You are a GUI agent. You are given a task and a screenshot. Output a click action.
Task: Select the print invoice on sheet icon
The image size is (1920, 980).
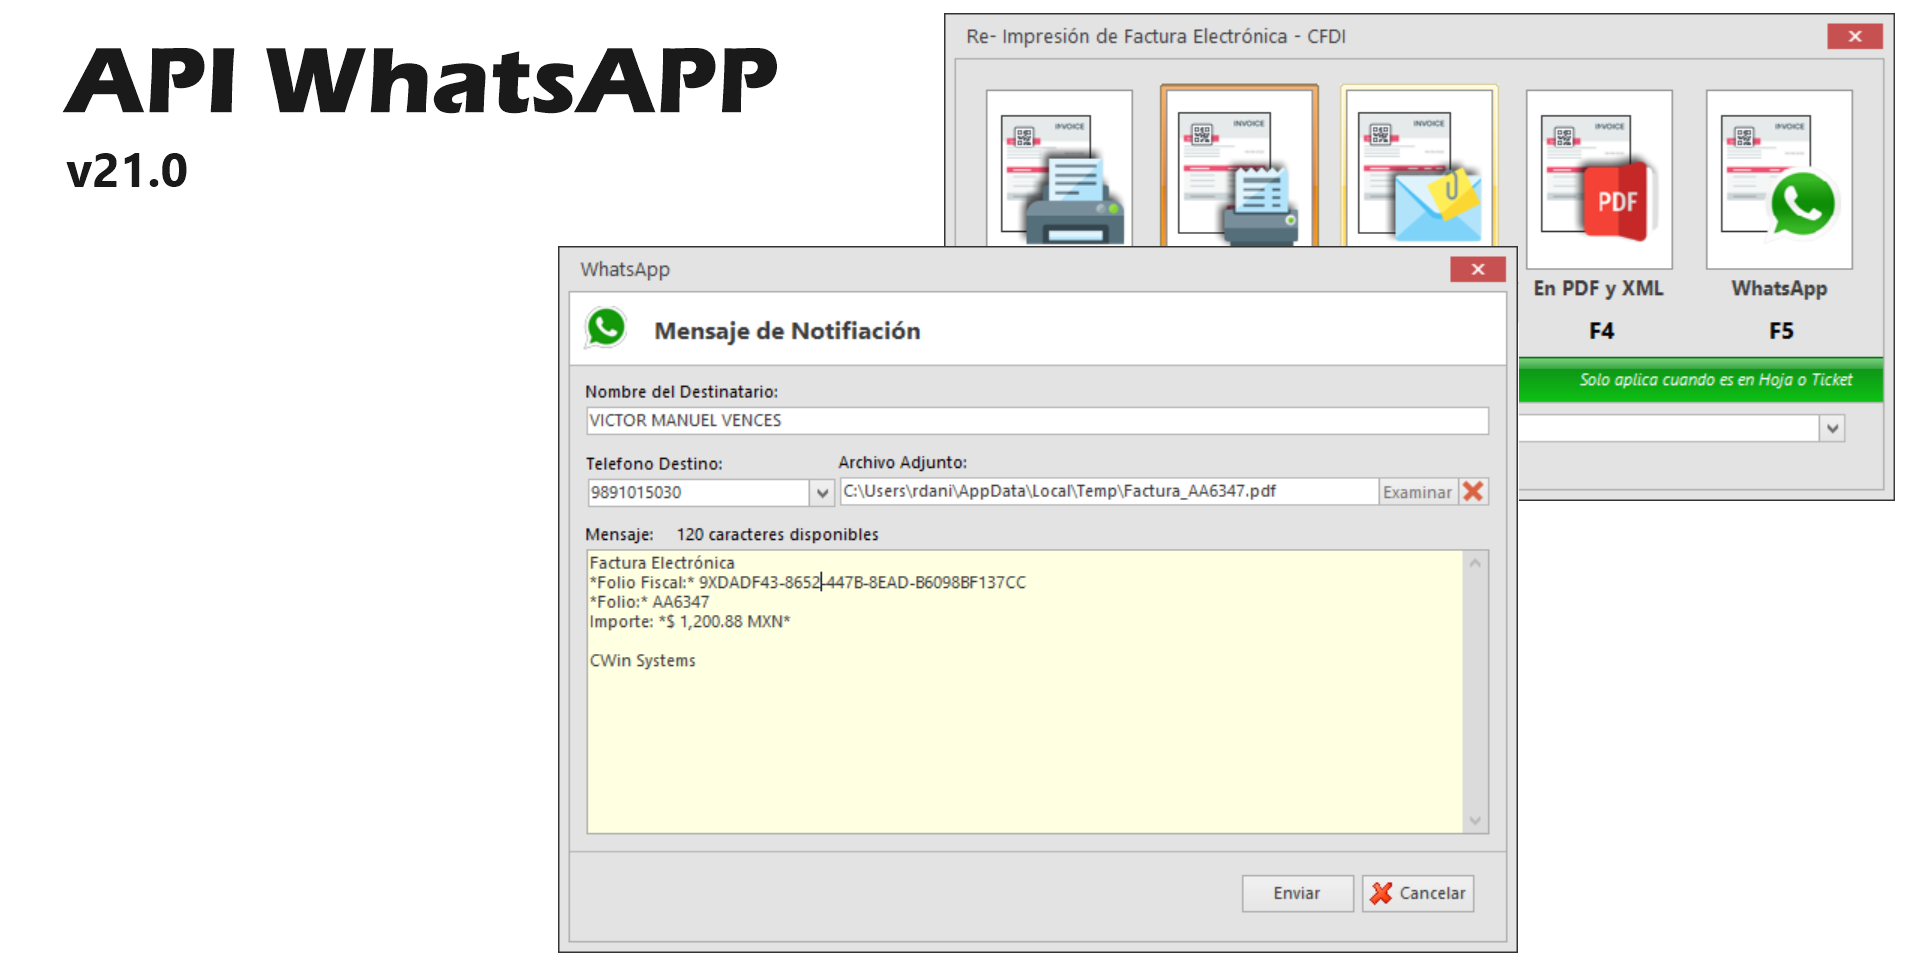coord(1059,168)
